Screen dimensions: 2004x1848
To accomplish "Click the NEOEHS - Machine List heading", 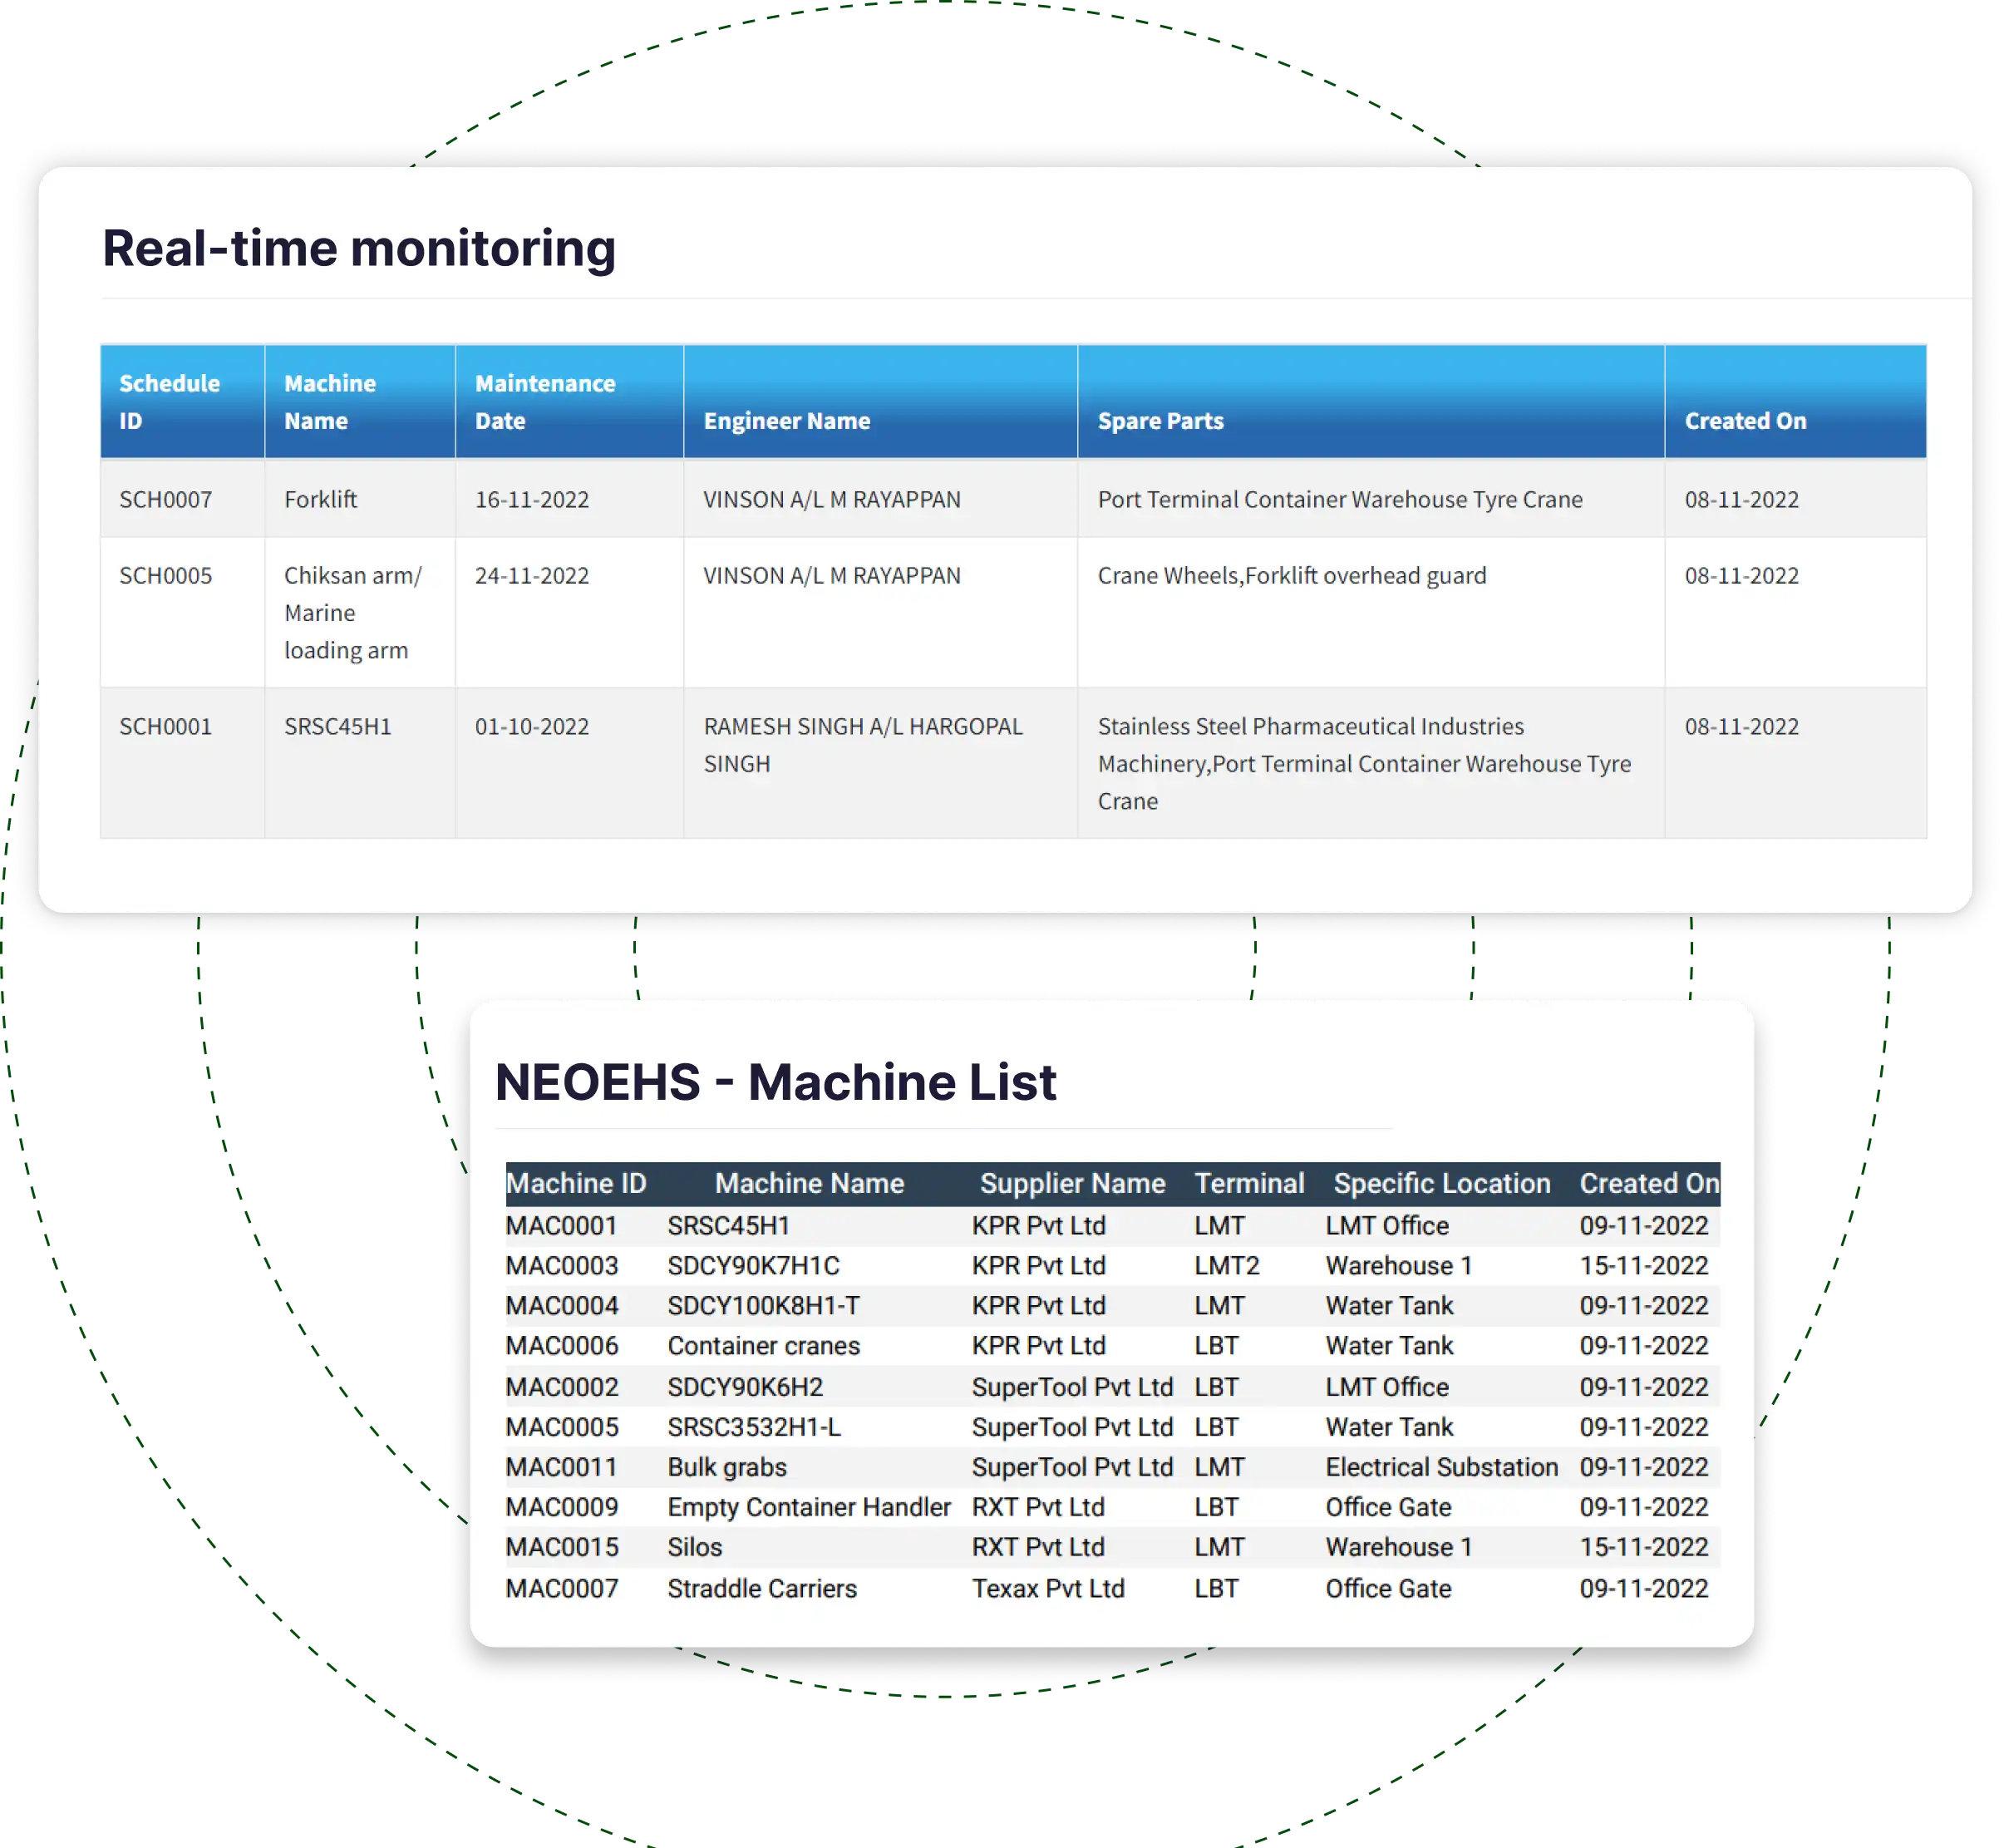I will point(775,1082).
